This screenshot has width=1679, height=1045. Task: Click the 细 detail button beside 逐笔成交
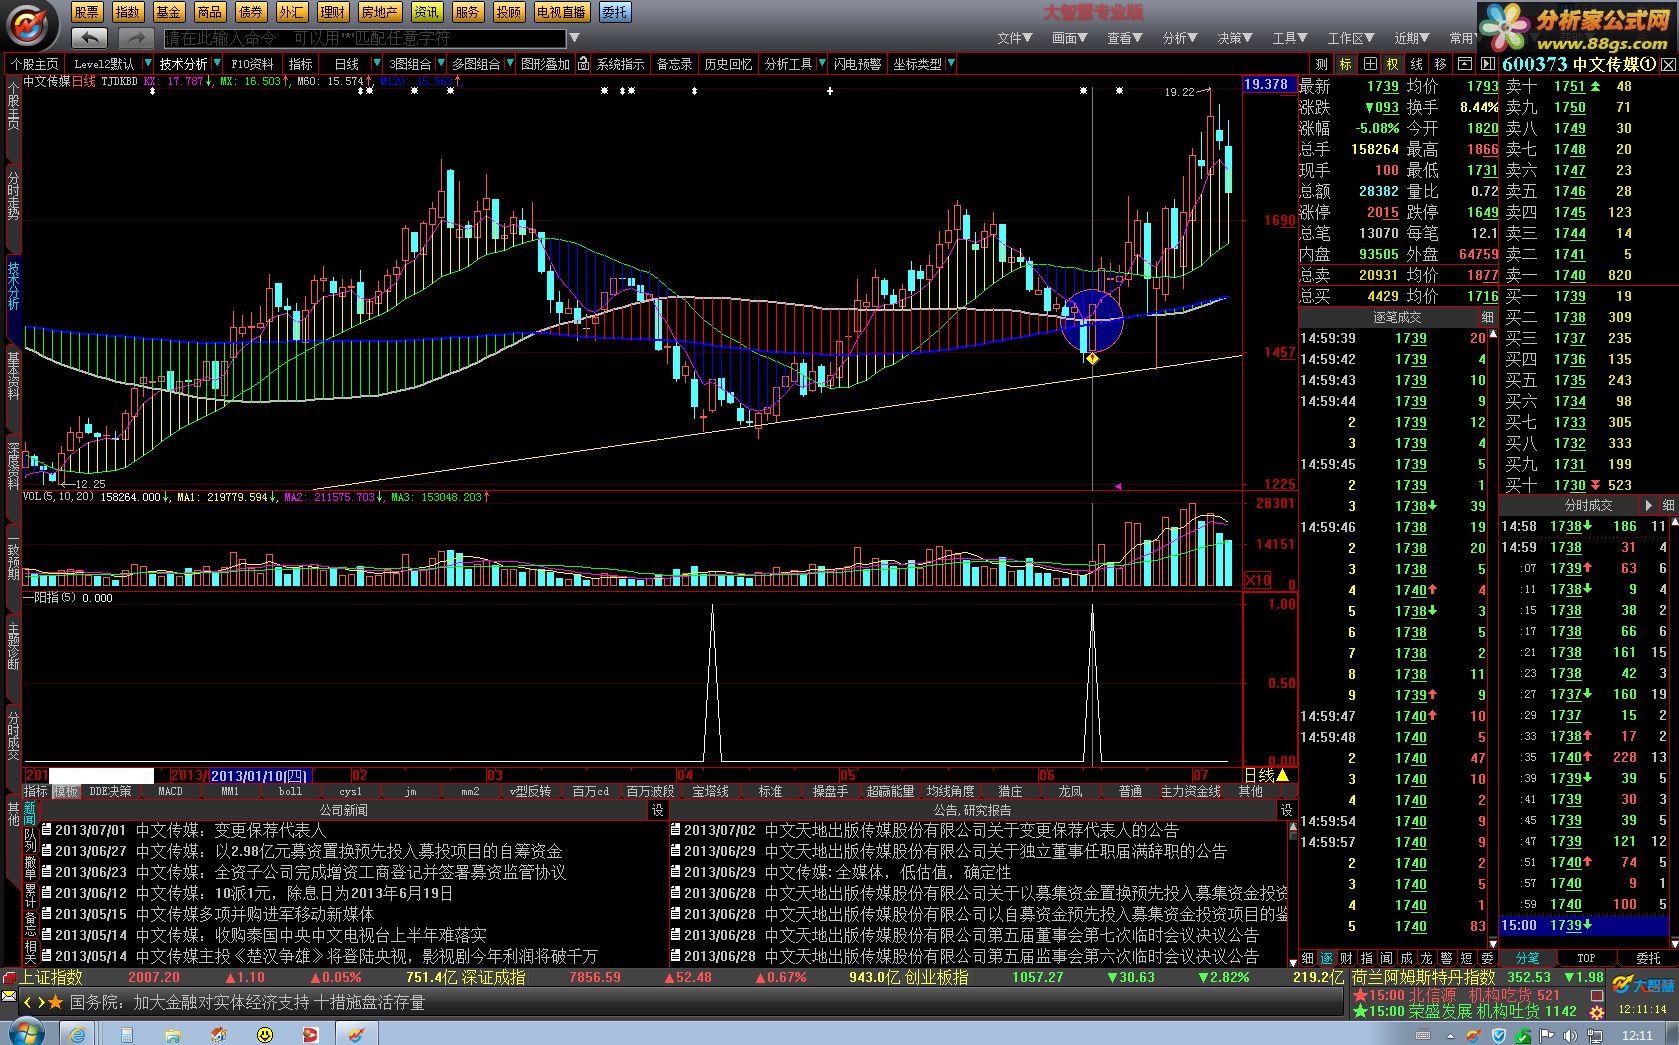[1488, 317]
